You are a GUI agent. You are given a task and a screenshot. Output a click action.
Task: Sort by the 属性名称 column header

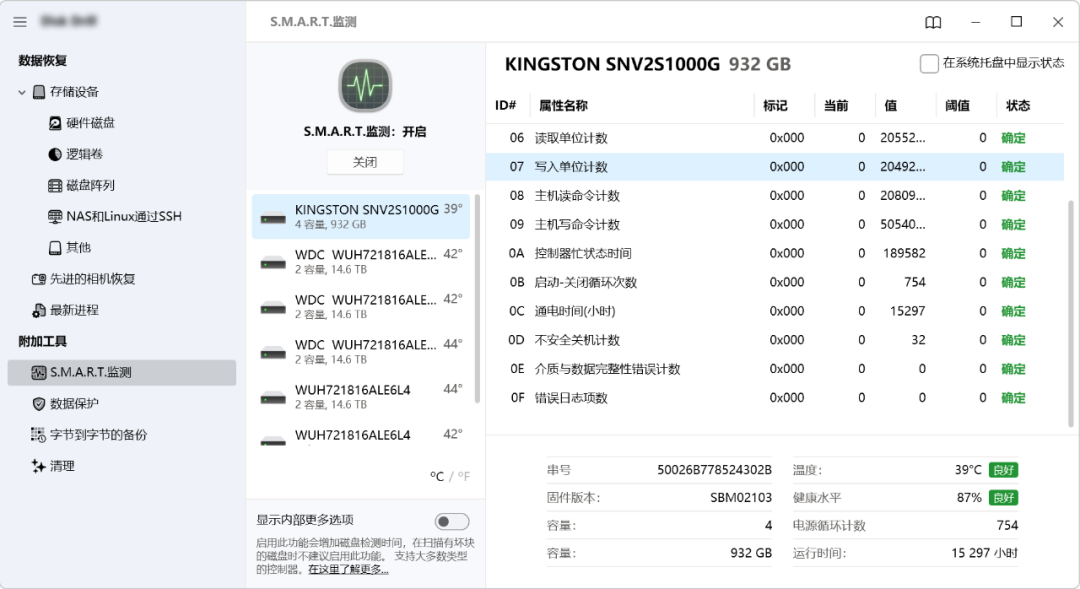pos(563,105)
